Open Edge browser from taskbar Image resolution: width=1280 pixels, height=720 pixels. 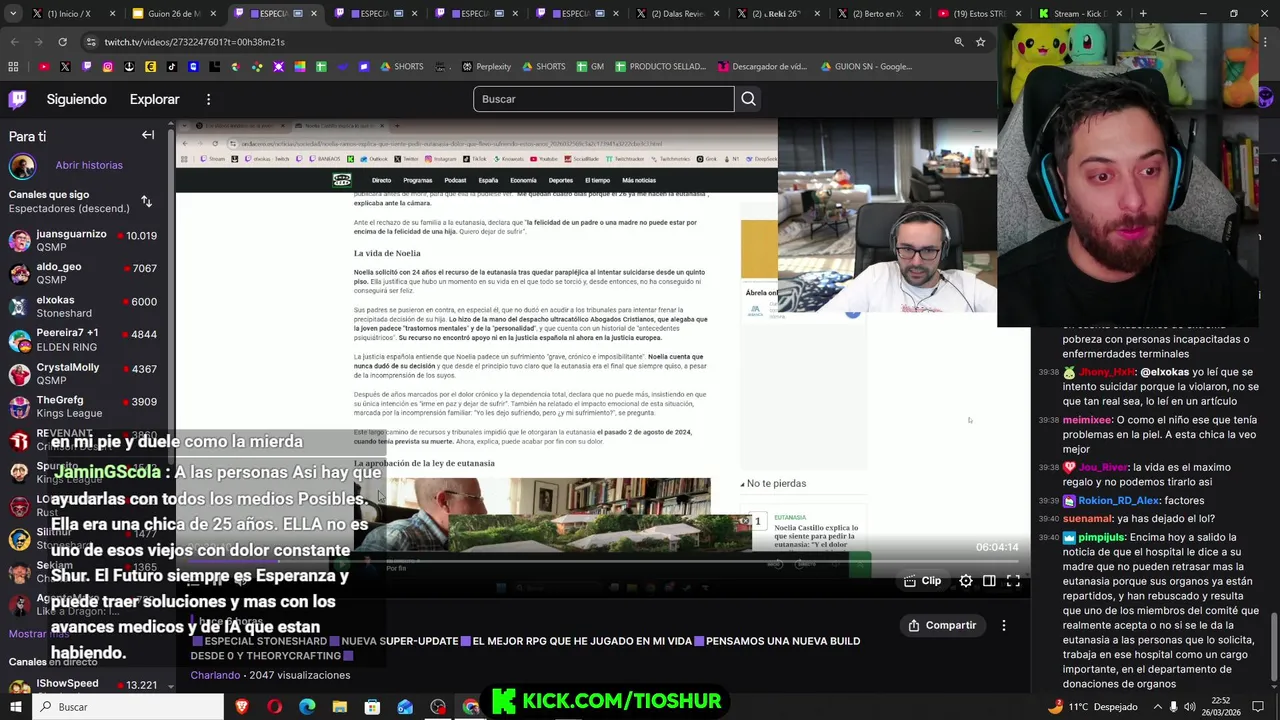coord(307,706)
